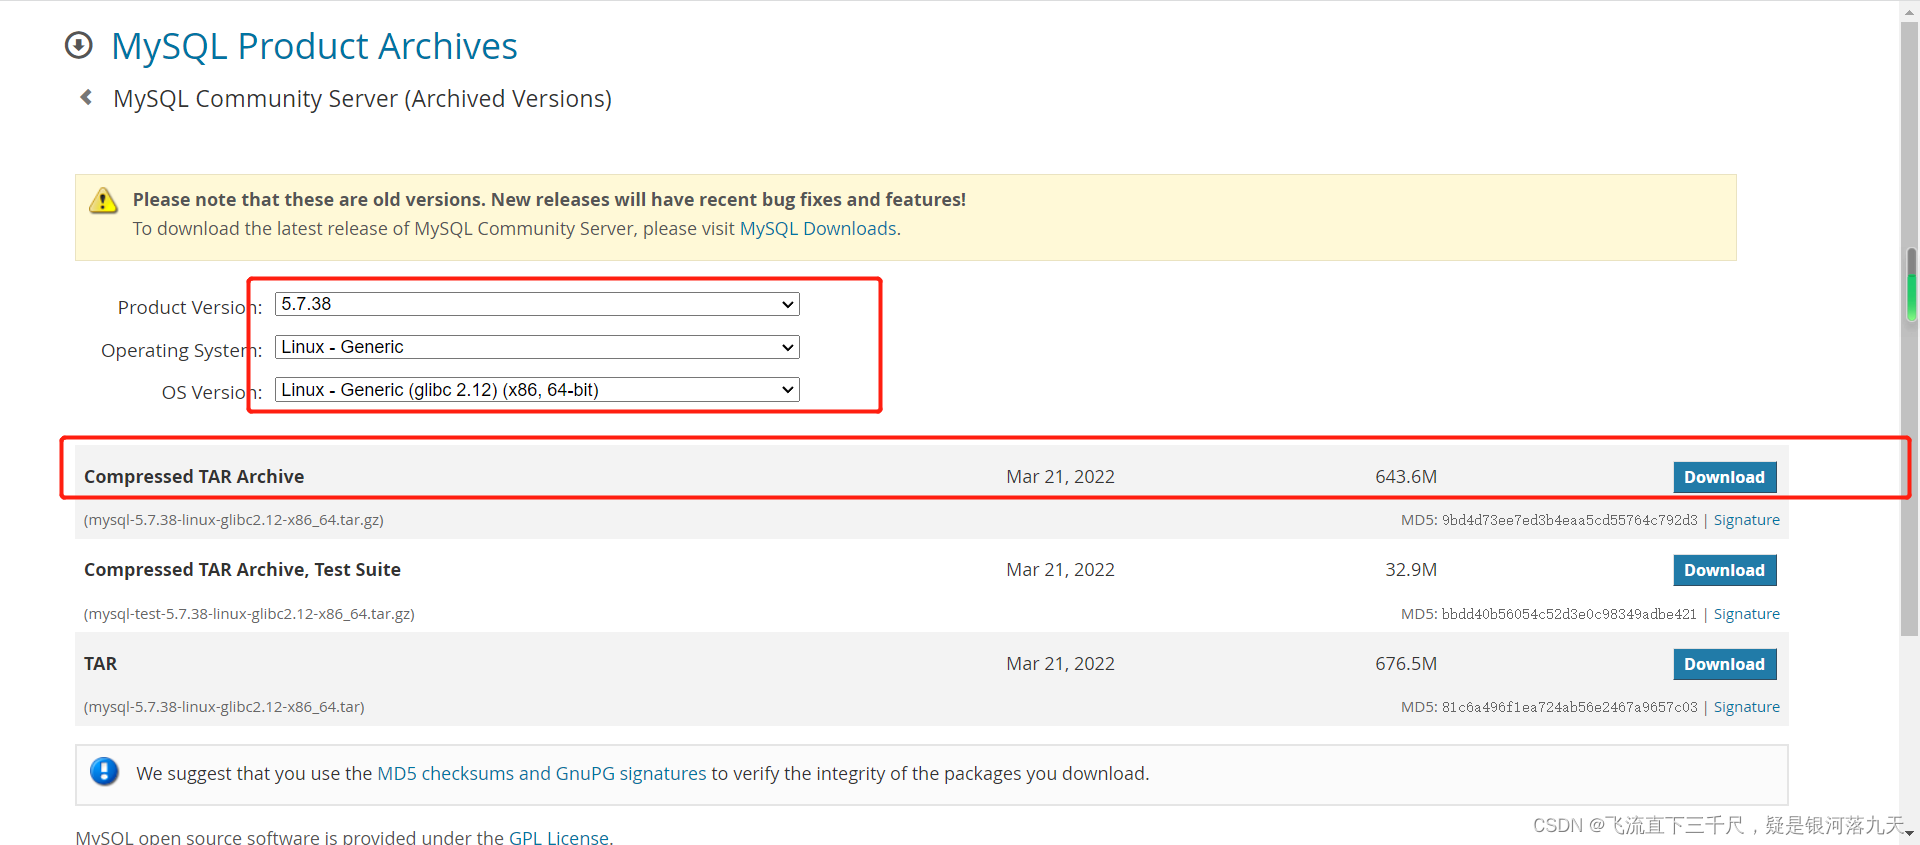Viewport: 1920px width, 845px height.
Task: Click the download circle icon beside MySQL Product Archives
Action: point(78,45)
